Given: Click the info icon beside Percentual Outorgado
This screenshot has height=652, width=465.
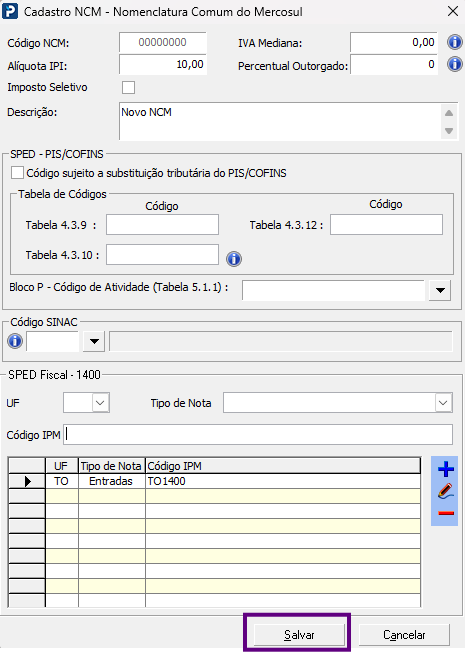Looking at the screenshot, I should pyautogui.click(x=455, y=64).
